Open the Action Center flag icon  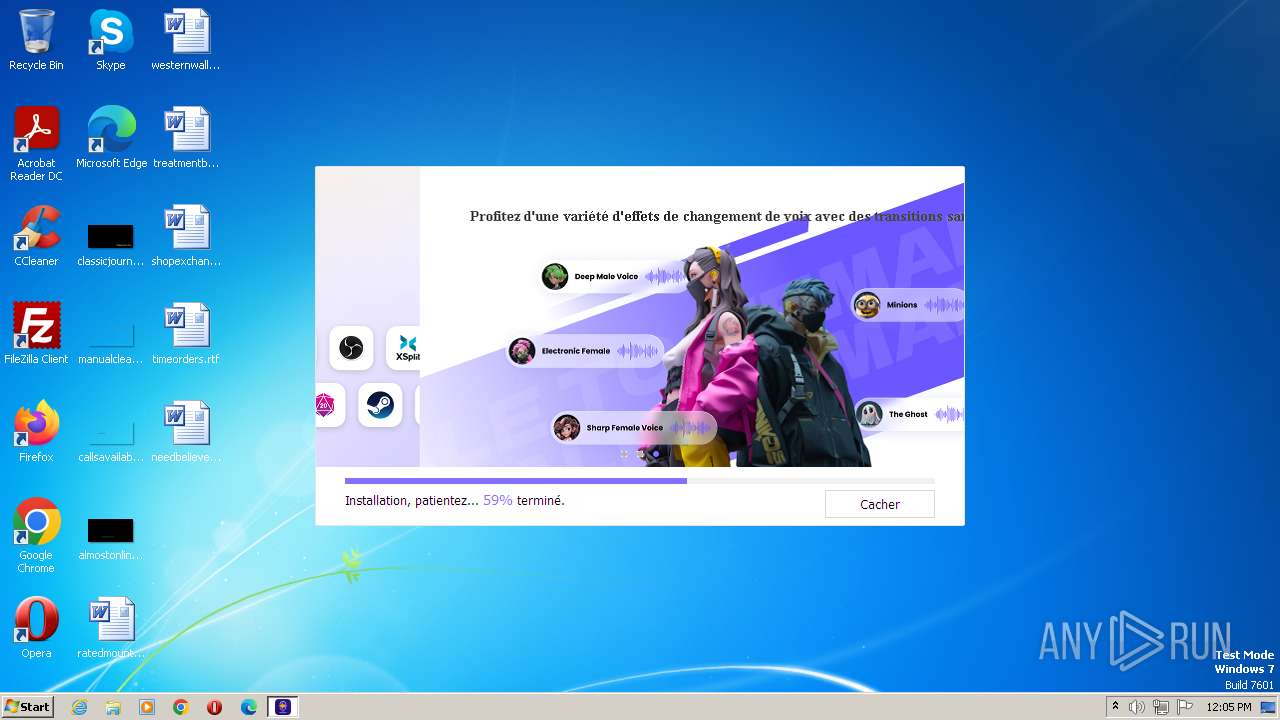(x=1184, y=707)
